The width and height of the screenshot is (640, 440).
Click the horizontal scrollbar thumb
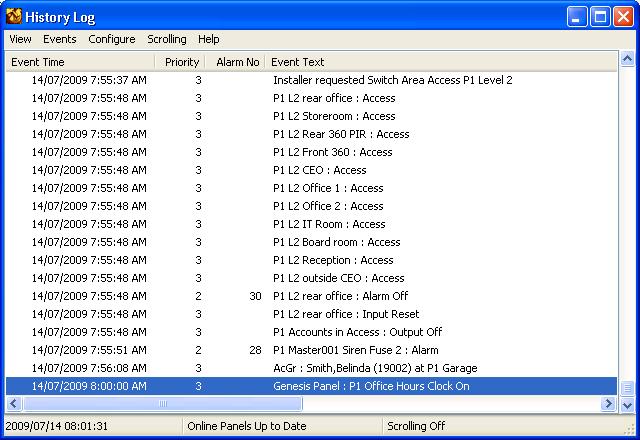pyautogui.click(x=162, y=404)
